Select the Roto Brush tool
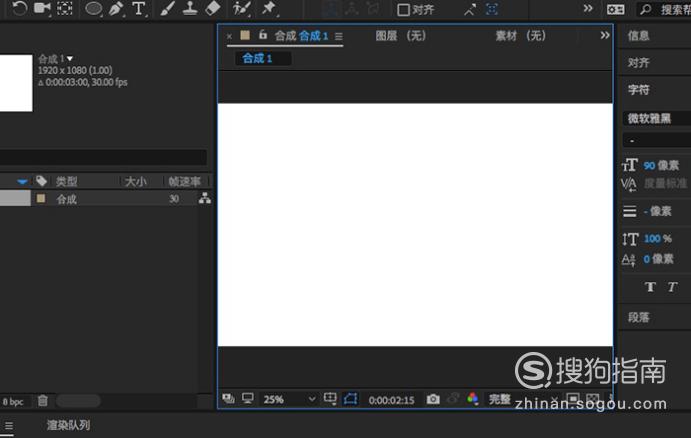This screenshot has width=691, height=438. point(241,8)
